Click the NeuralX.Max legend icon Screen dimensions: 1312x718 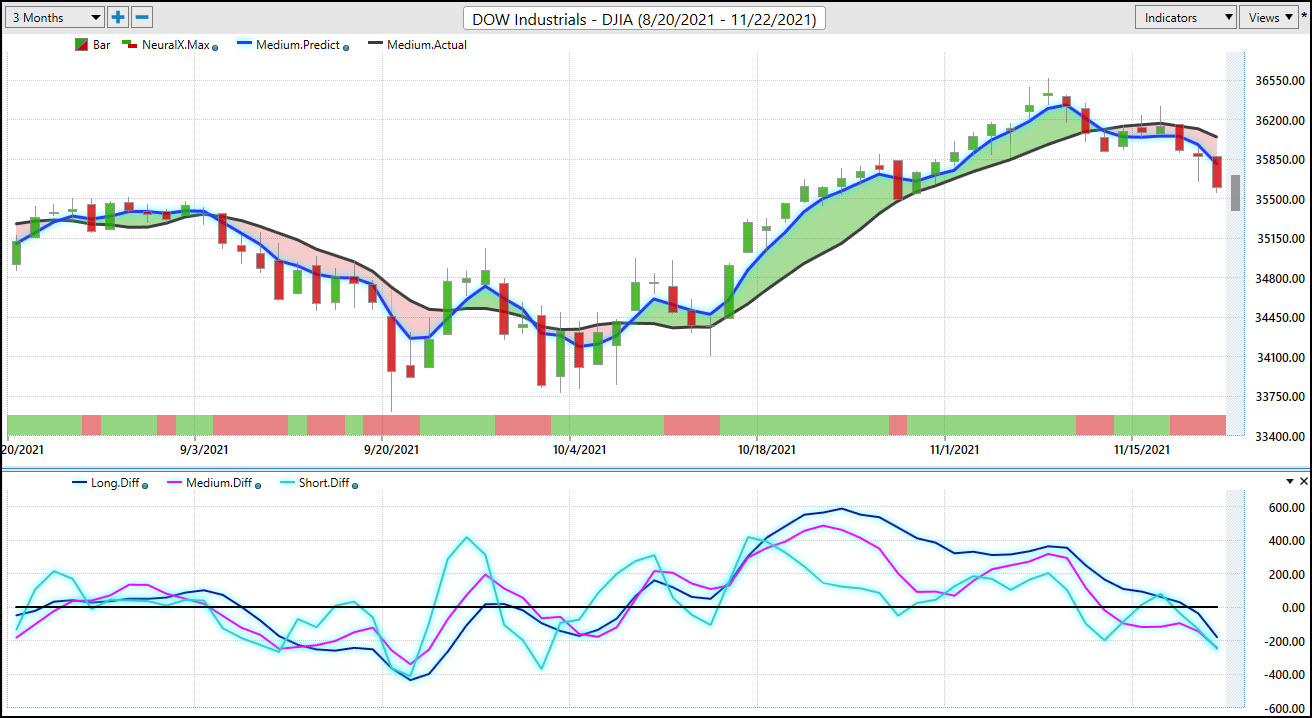point(130,44)
